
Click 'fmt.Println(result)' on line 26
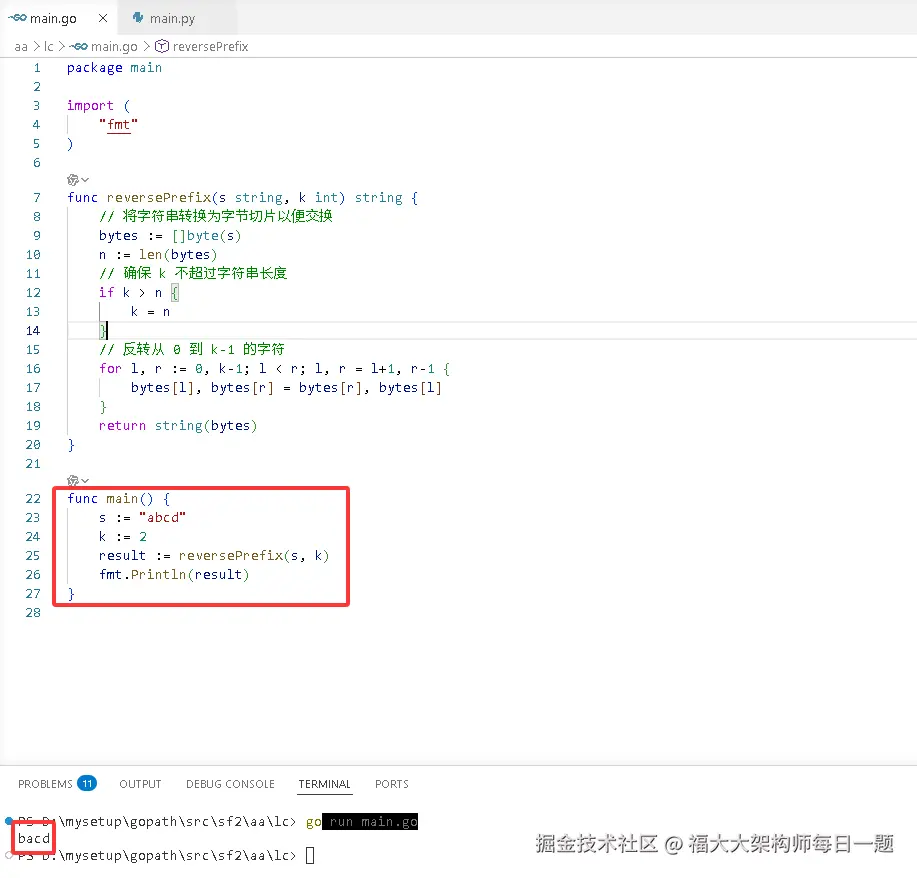click(174, 575)
